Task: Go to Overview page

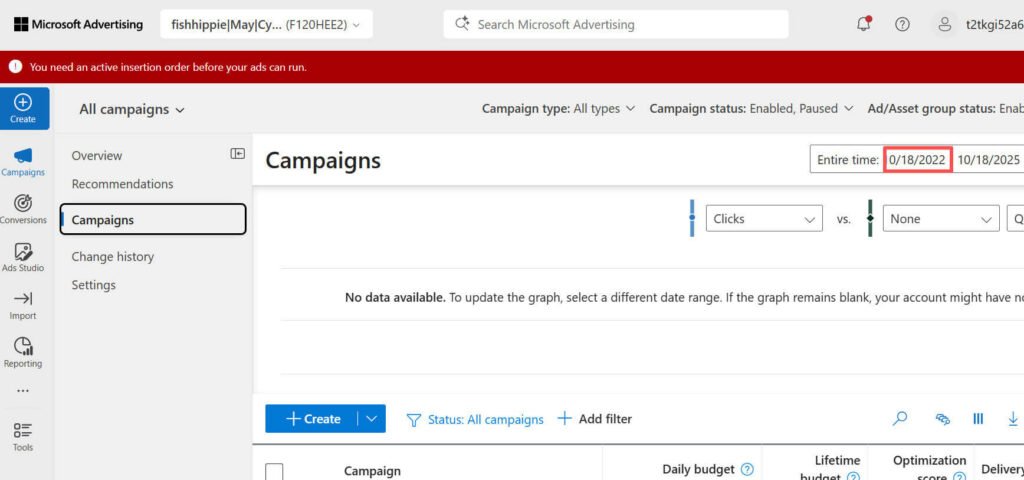Action: 97,155
